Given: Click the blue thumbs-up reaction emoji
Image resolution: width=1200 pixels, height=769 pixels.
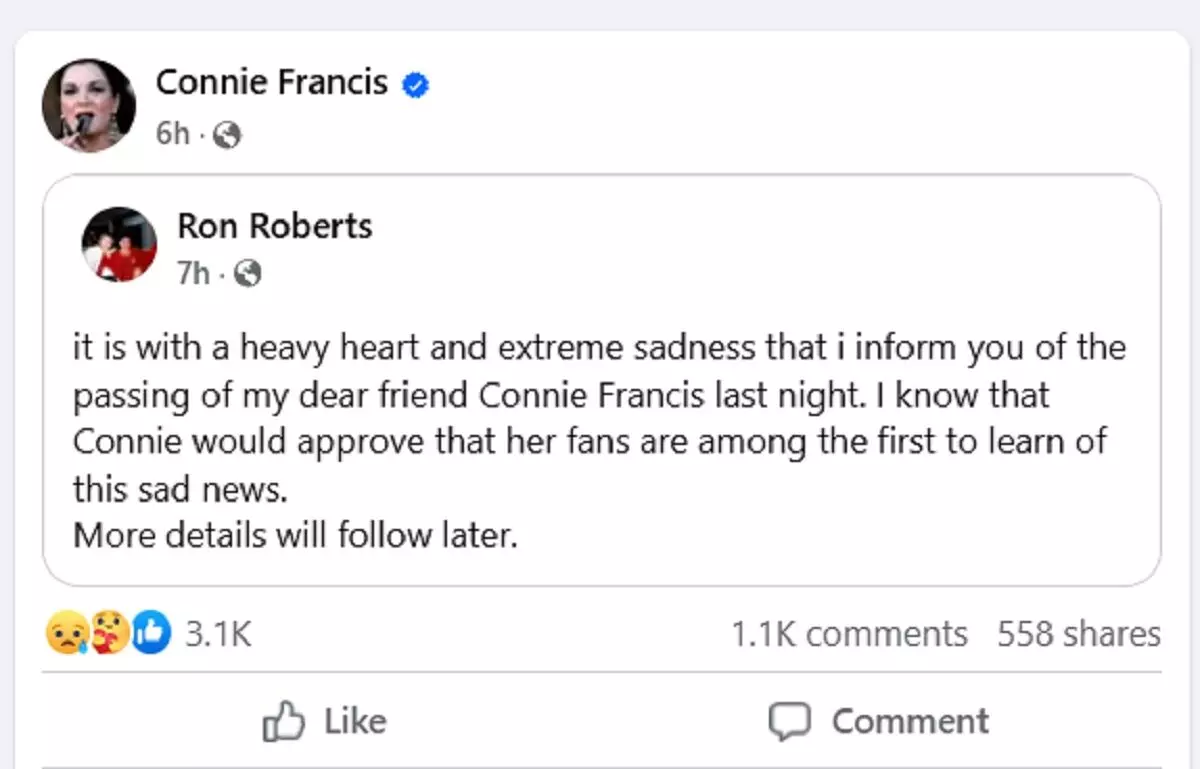Looking at the screenshot, I should click(x=151, y=634).
